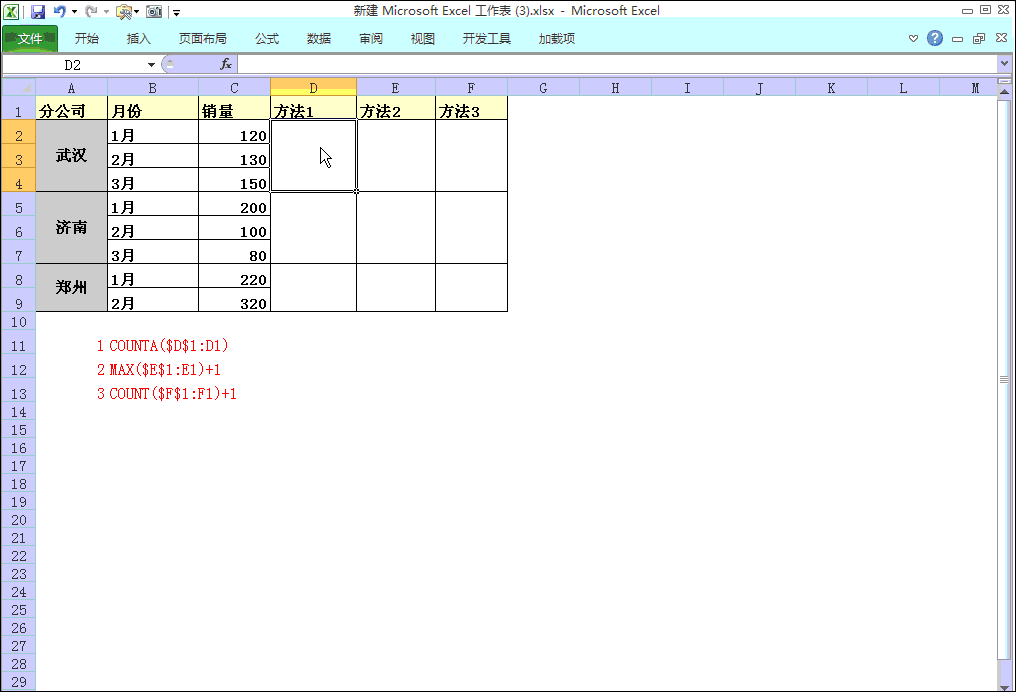Click into the formula bar

618,64
